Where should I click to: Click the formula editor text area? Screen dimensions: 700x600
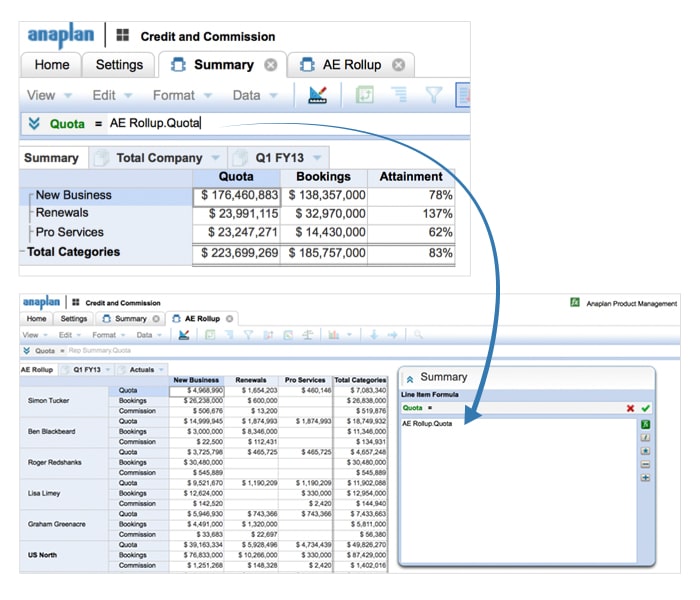pyautogui.click(x=519, y=489)
